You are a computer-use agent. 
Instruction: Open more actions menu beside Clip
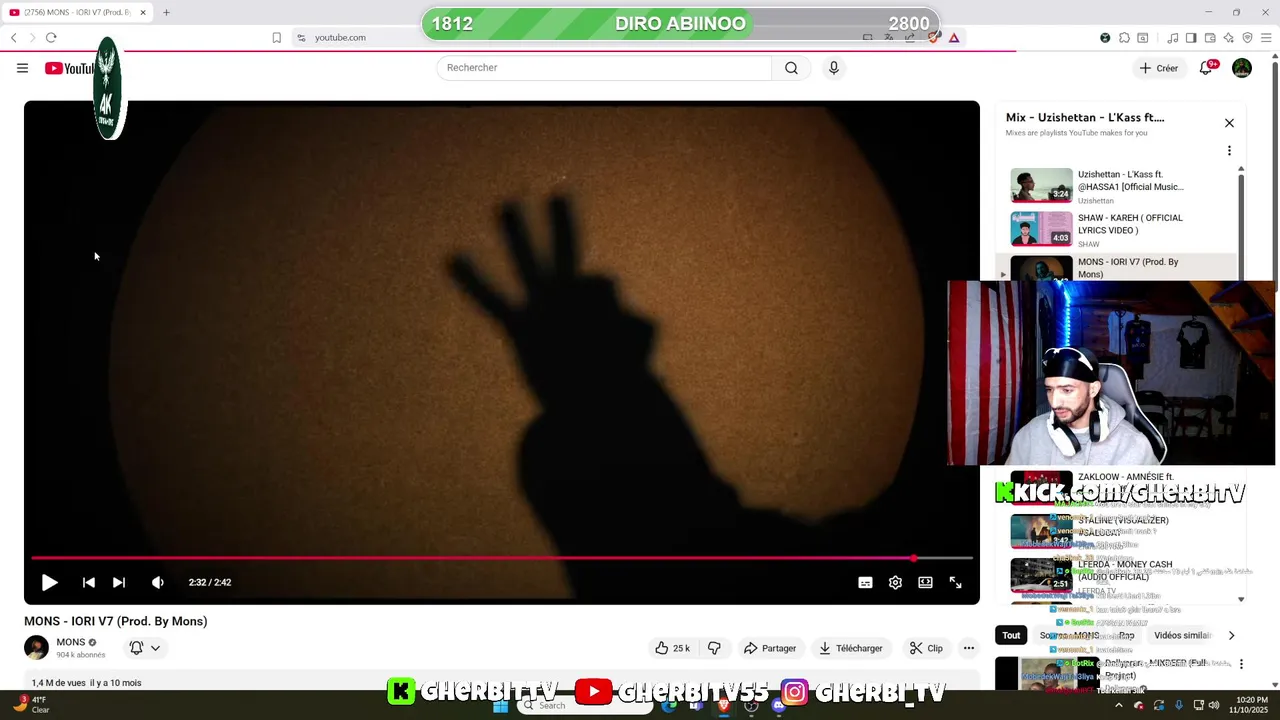coord(968,648)
